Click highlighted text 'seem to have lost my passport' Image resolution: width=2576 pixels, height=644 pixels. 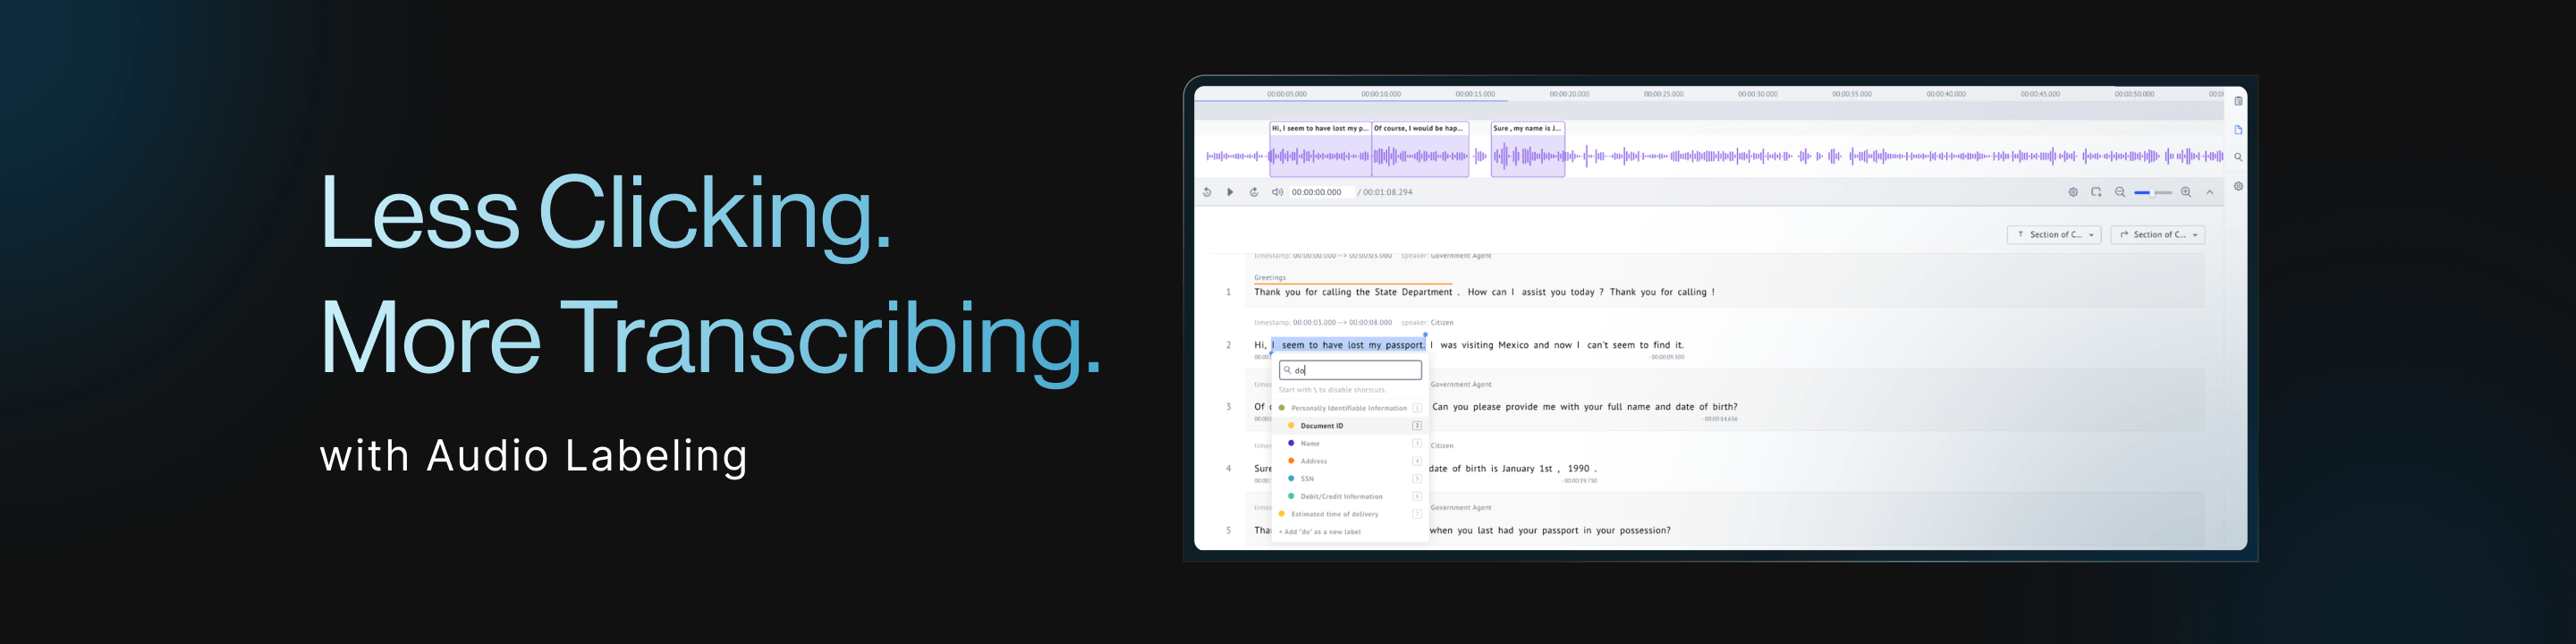[1352, 345]
